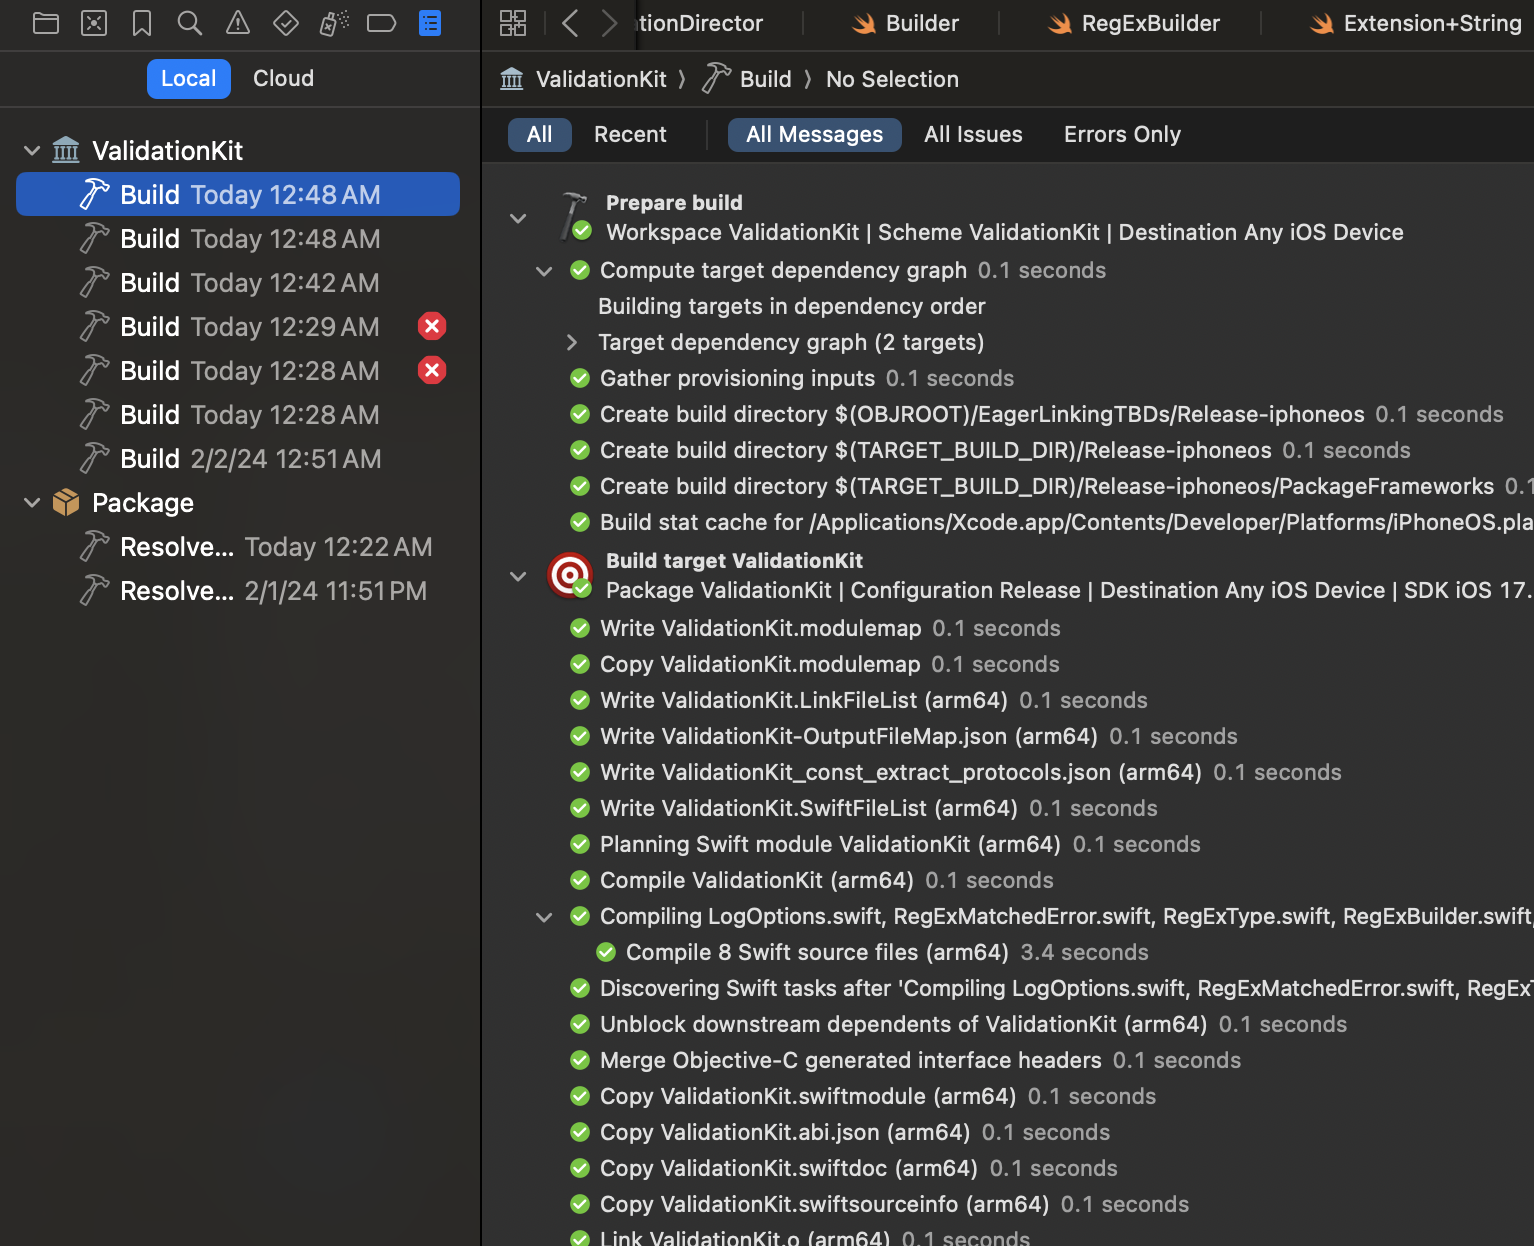Screen dimensions: 1534x1246
Task: Click the Prepare build hammer icon
Action: tap(574, 216)
